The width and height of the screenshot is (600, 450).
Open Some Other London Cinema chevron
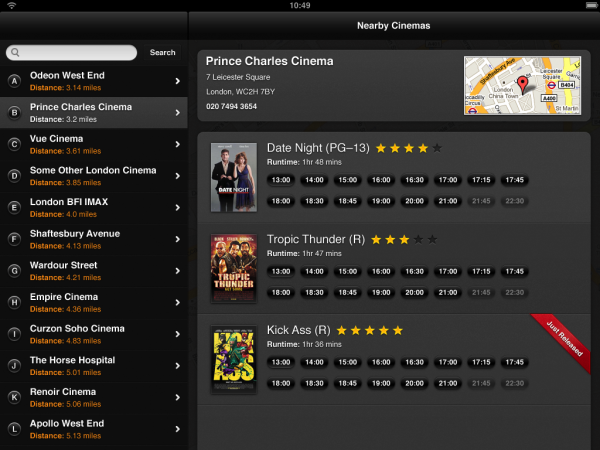178,176
